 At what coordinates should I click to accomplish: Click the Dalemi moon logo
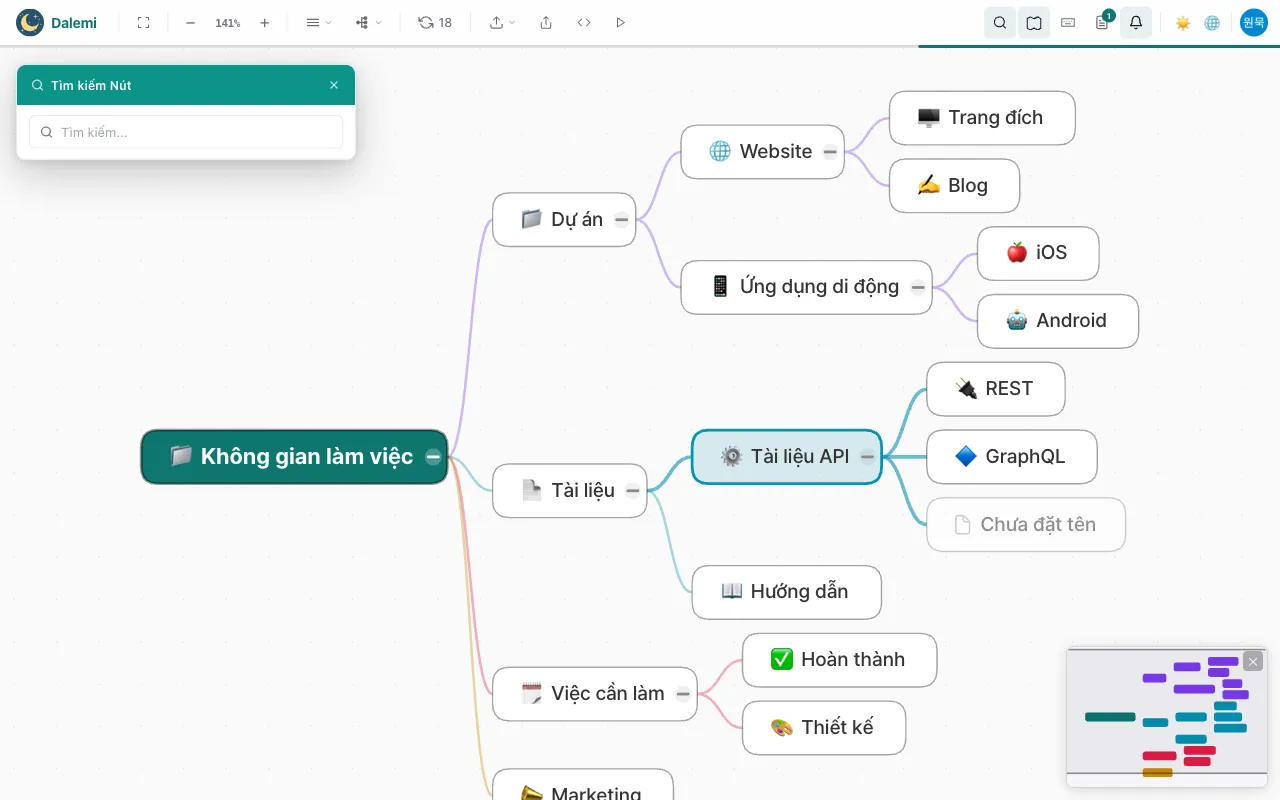(x=30, y=22)
